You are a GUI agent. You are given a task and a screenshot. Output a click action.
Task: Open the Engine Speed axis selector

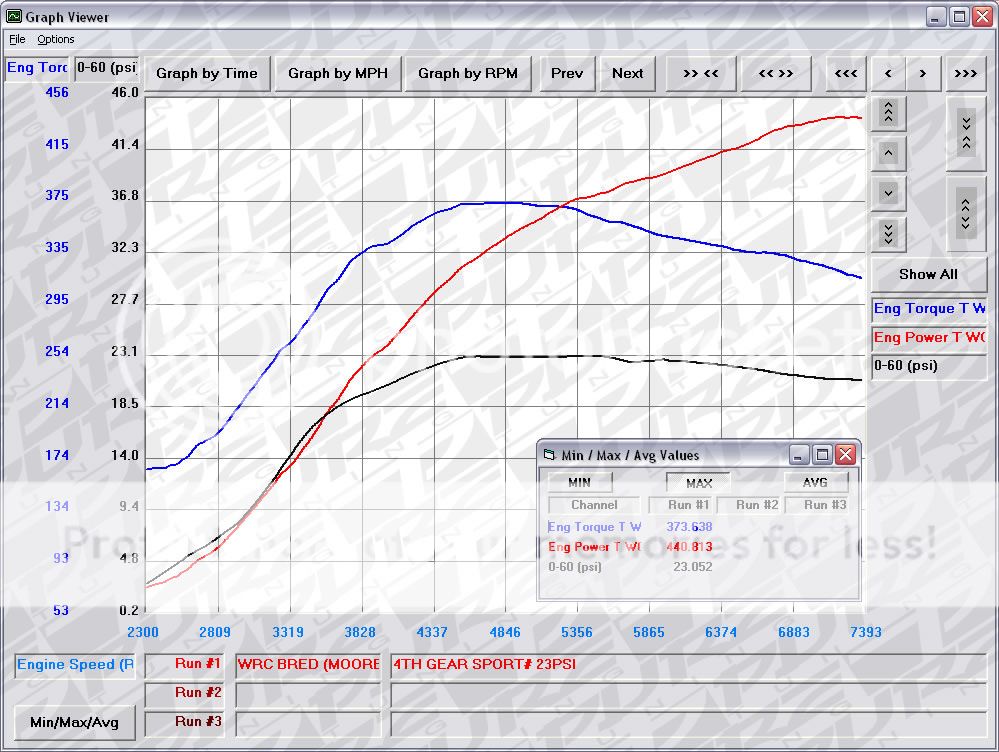tap(73, 665)
